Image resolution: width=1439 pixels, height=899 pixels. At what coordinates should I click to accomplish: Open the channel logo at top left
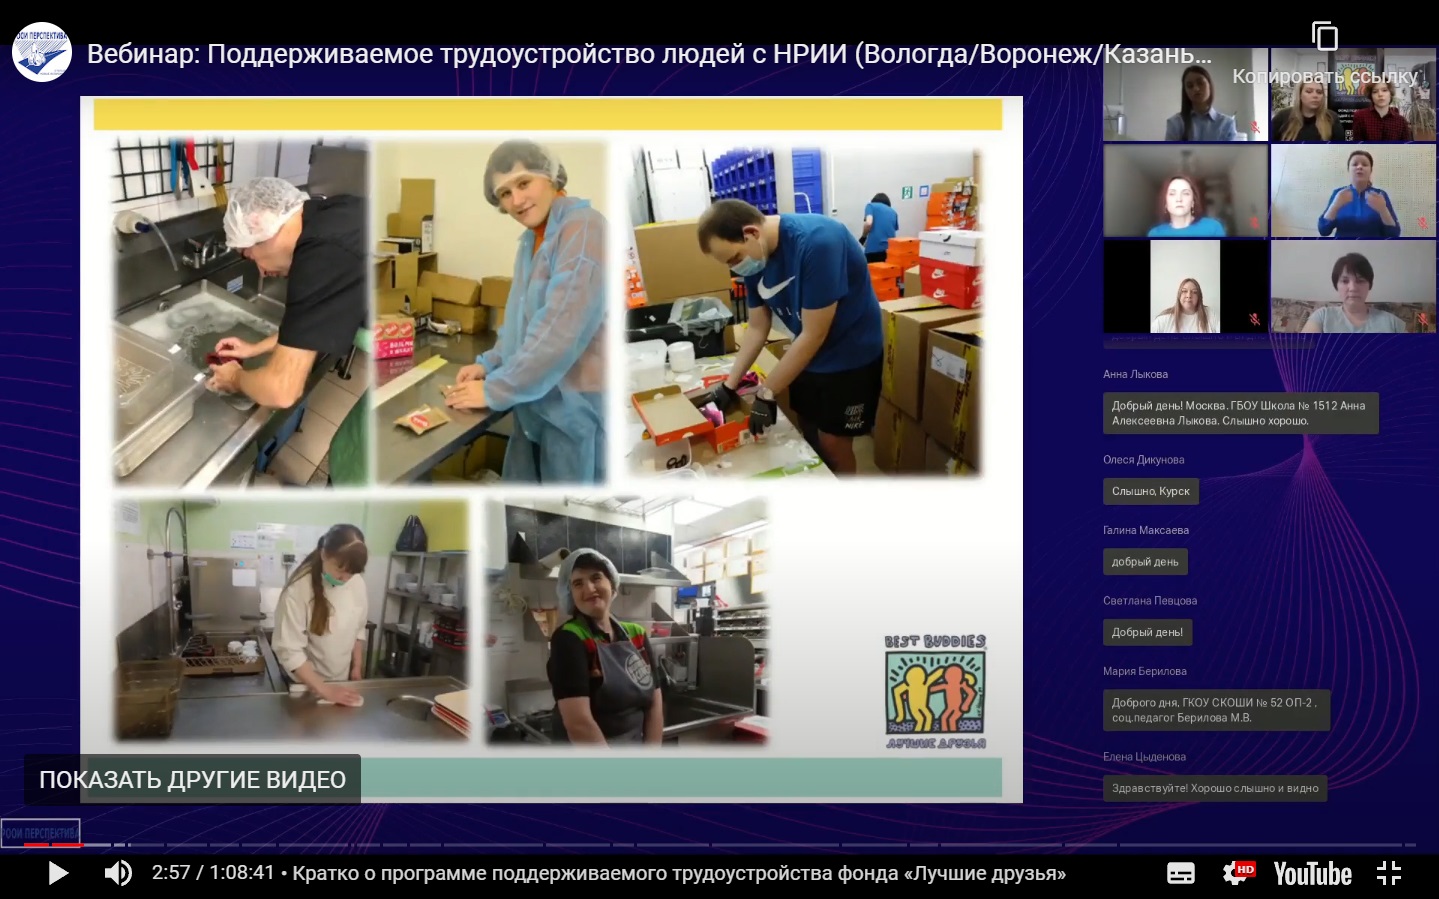(x=42, y=52)
